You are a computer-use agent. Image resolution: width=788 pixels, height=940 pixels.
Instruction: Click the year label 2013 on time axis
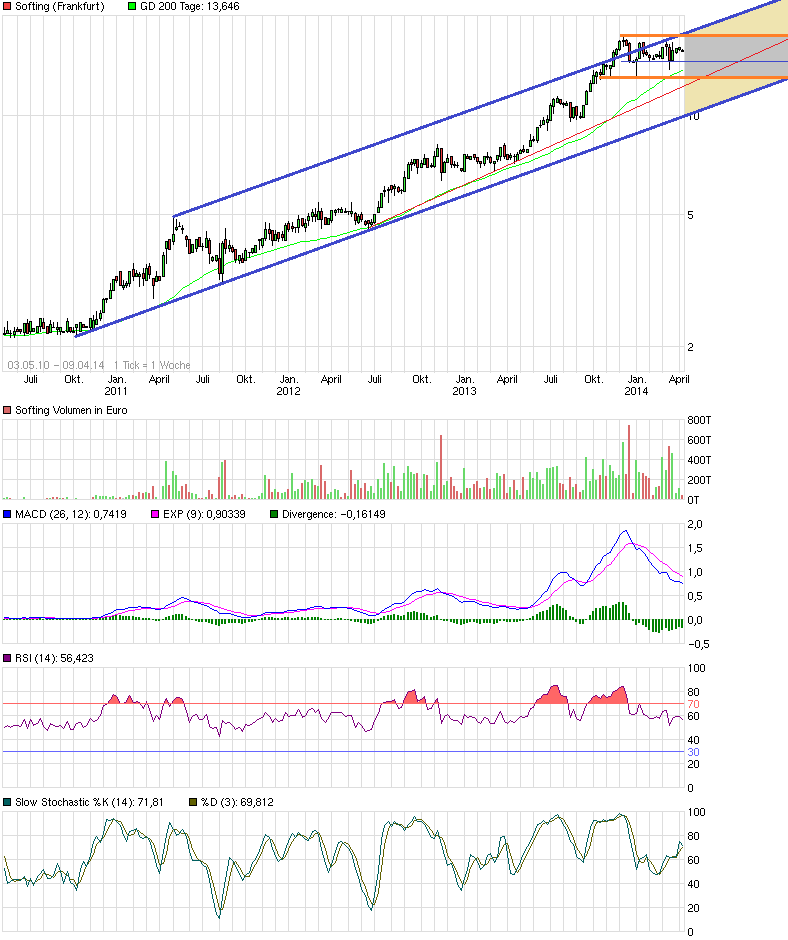coord(464,391)
